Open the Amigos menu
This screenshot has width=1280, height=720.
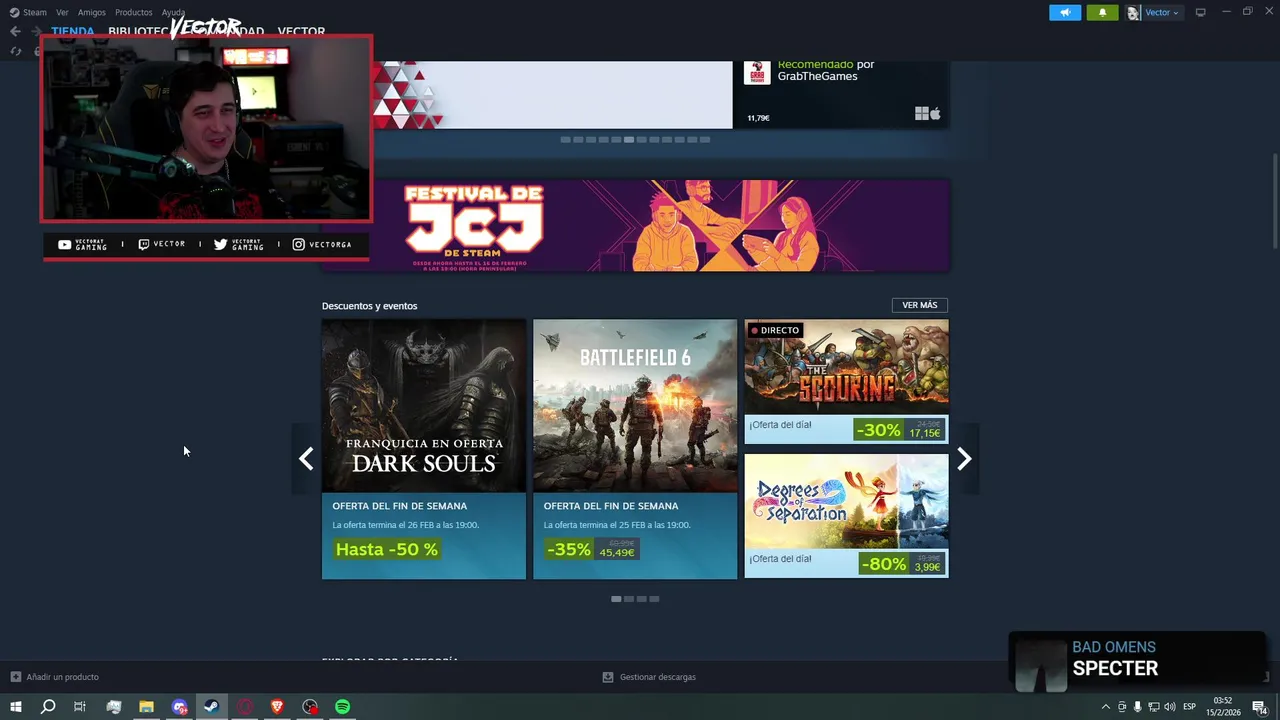point(92,12)
